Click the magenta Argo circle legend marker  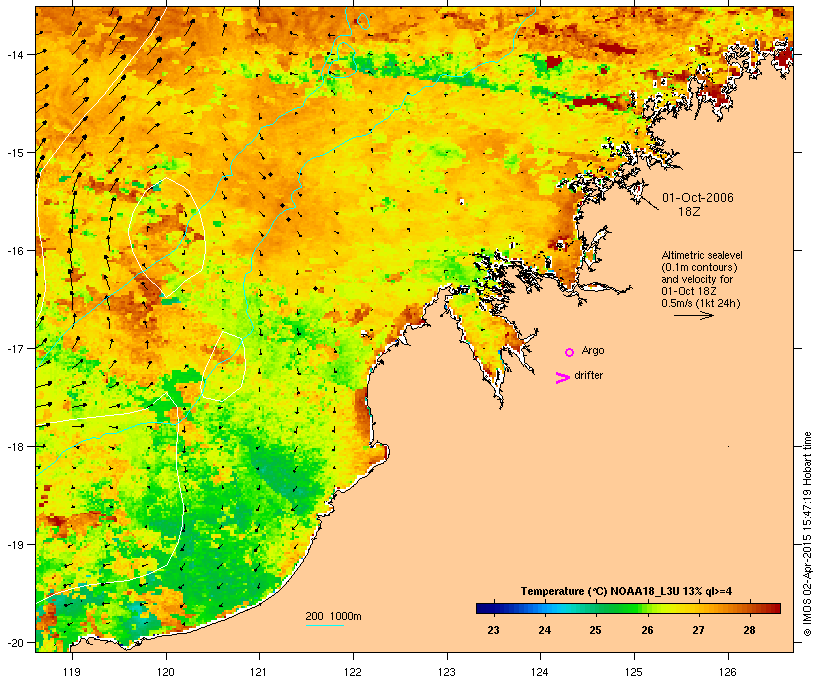[570, 352]
